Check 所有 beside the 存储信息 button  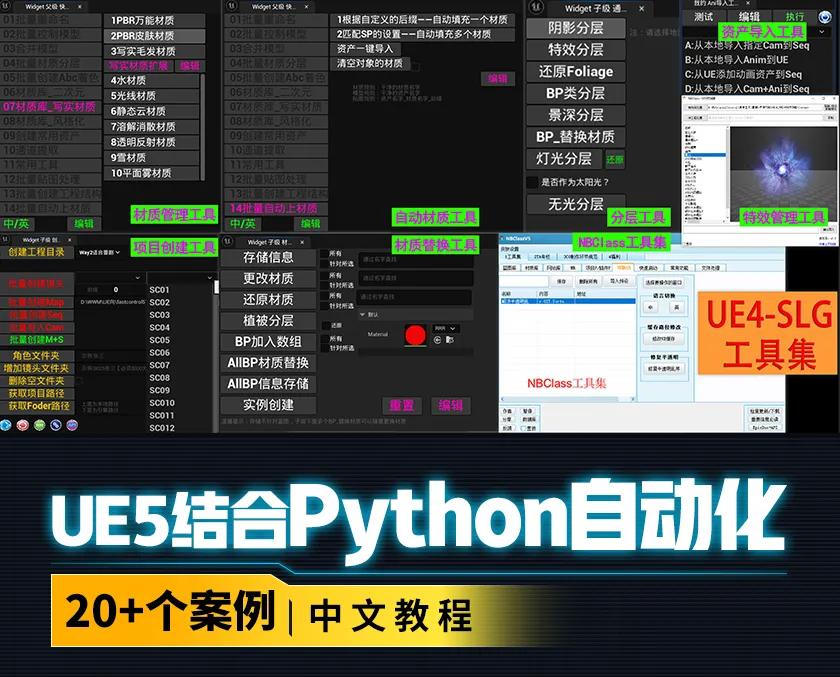coord(324,253)
